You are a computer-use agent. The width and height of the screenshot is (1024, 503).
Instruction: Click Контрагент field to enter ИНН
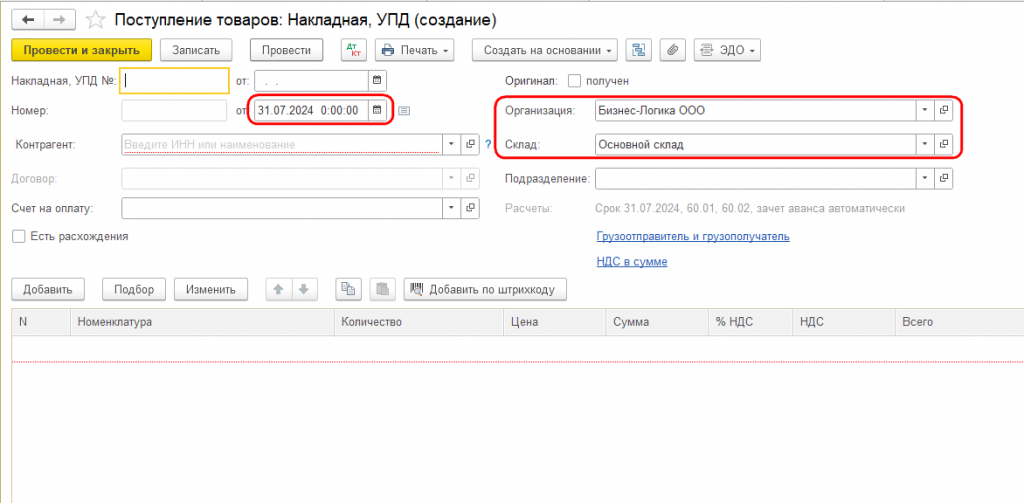point(283,144)
